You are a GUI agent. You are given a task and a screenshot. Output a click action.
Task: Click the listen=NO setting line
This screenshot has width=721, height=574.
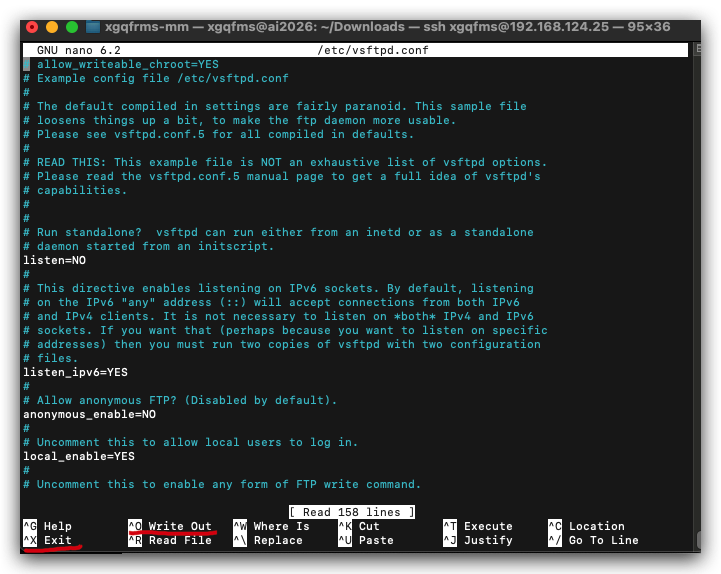55,260
